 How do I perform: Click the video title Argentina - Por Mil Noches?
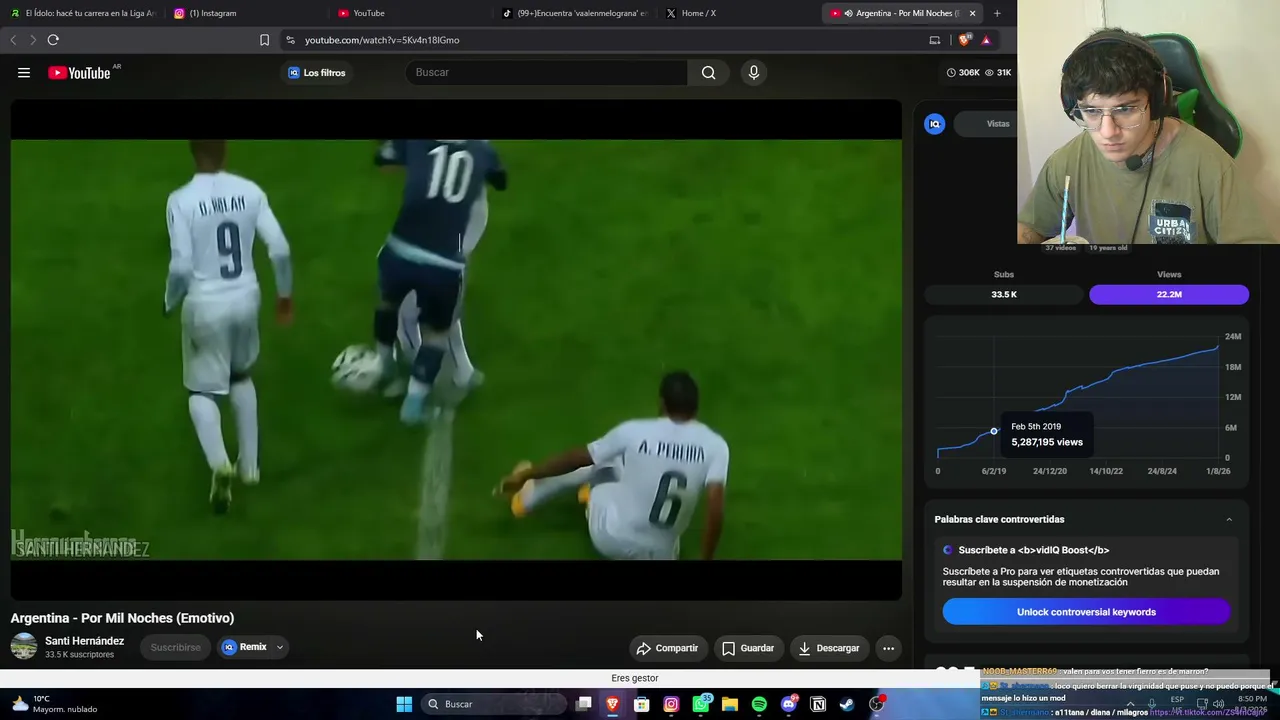pyautogui.click(x=122, y=618)
